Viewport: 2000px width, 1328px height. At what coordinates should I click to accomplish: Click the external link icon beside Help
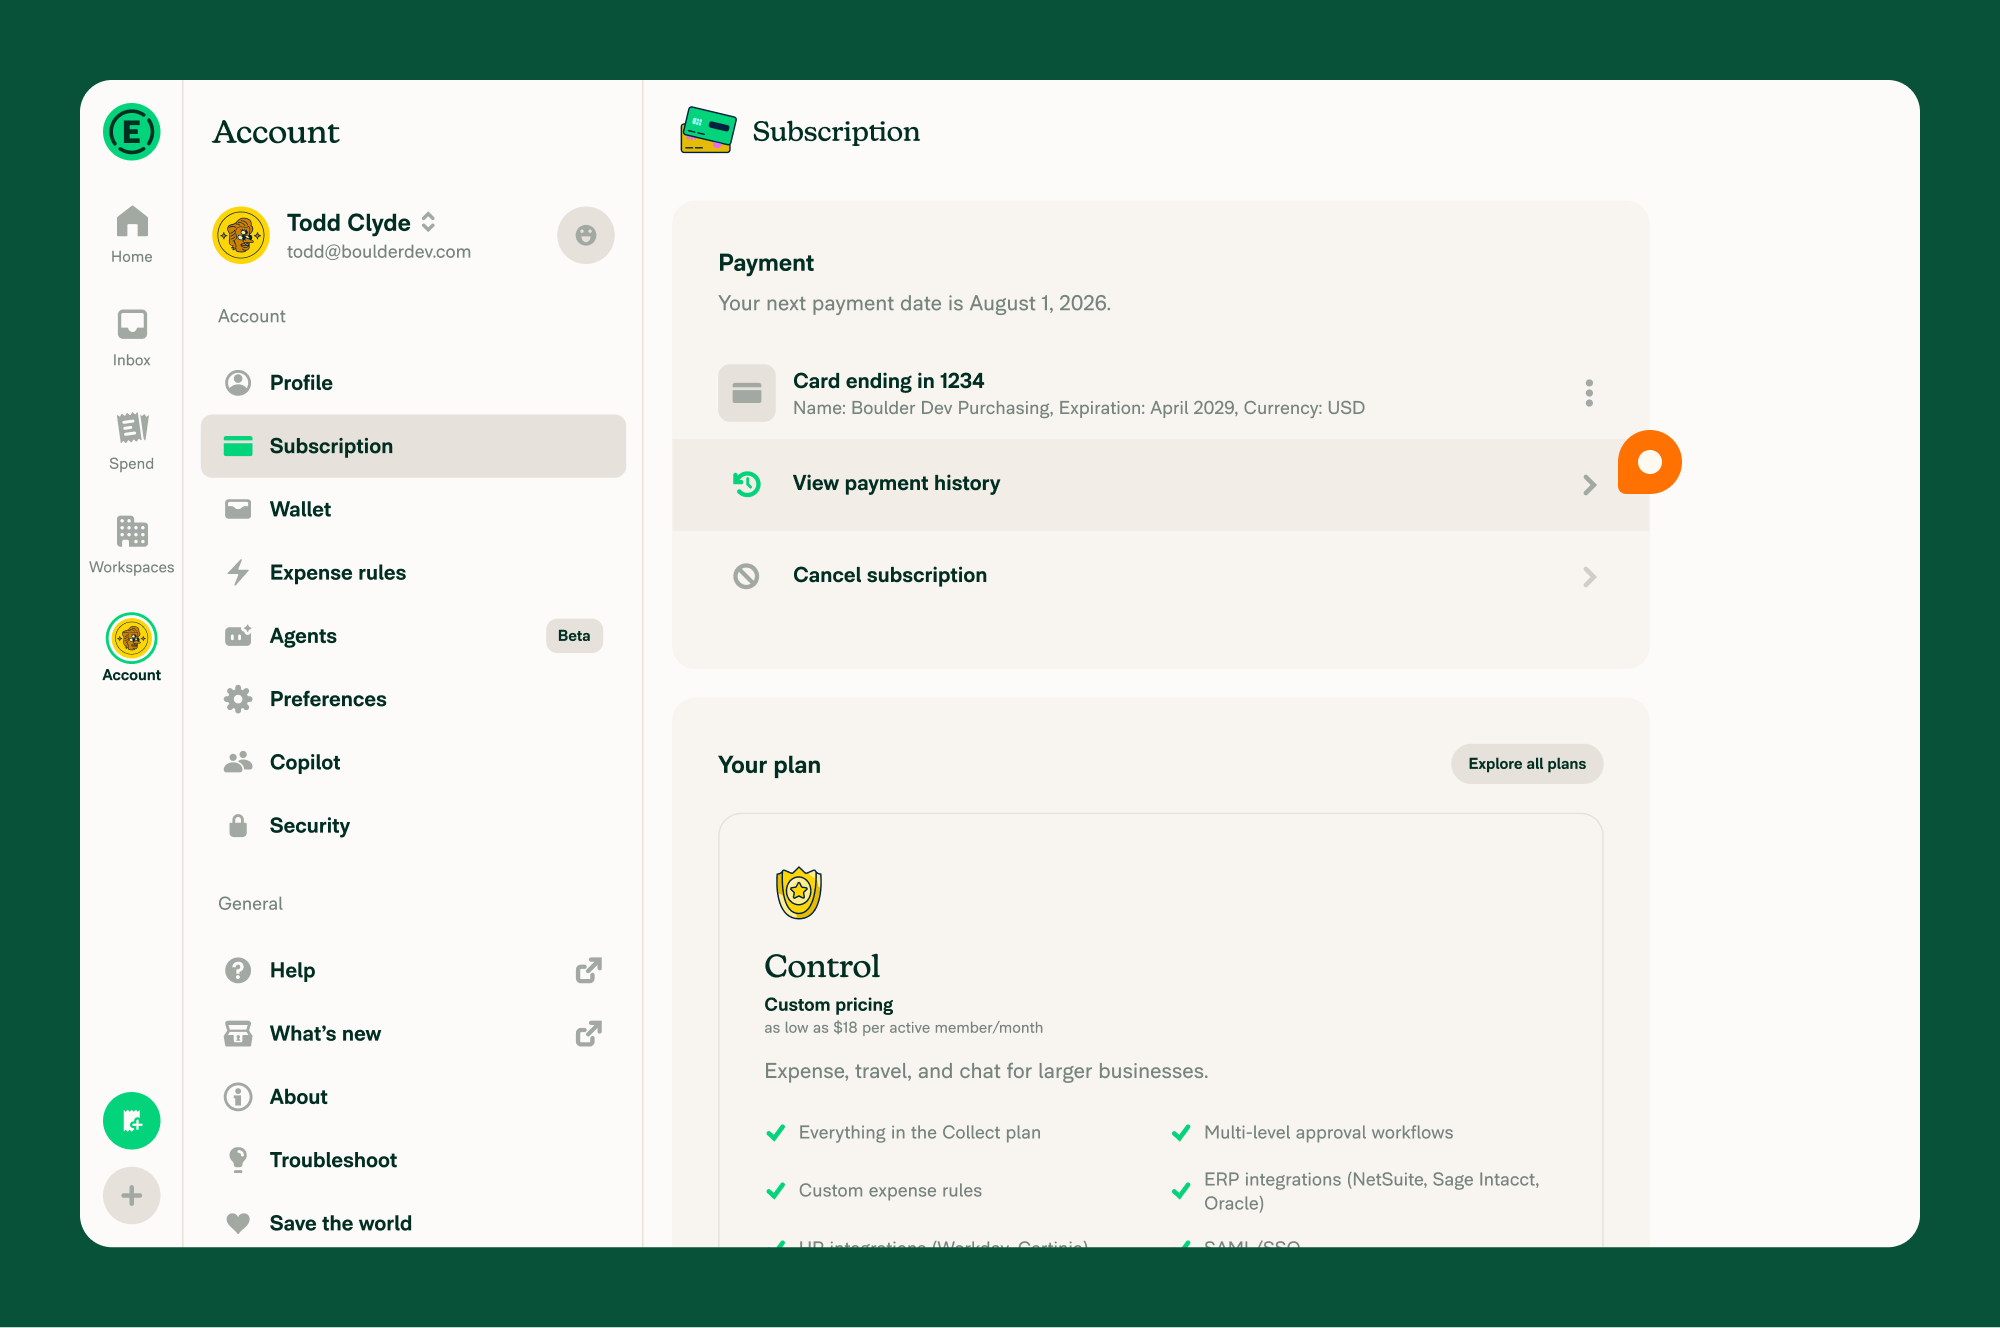pyautogui.click(x=589, y=970)
